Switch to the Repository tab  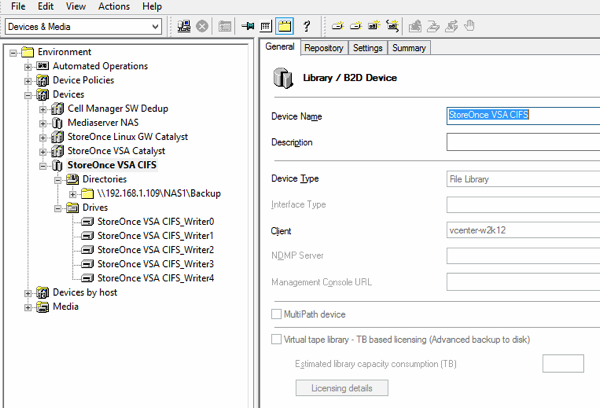click(324, 48)
